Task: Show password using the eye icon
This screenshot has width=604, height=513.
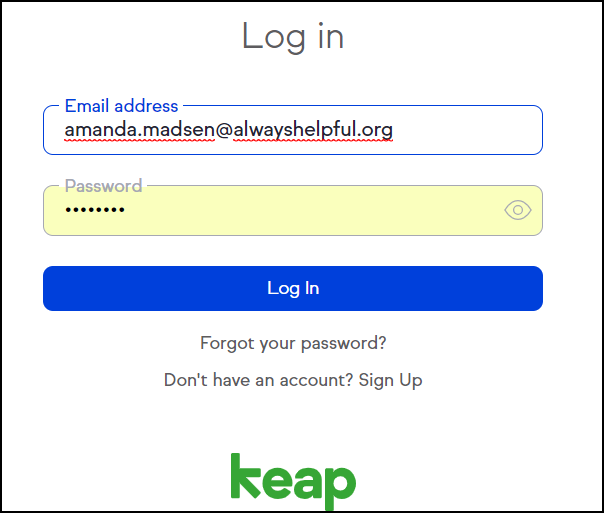Action: click(x=518, y=210)
